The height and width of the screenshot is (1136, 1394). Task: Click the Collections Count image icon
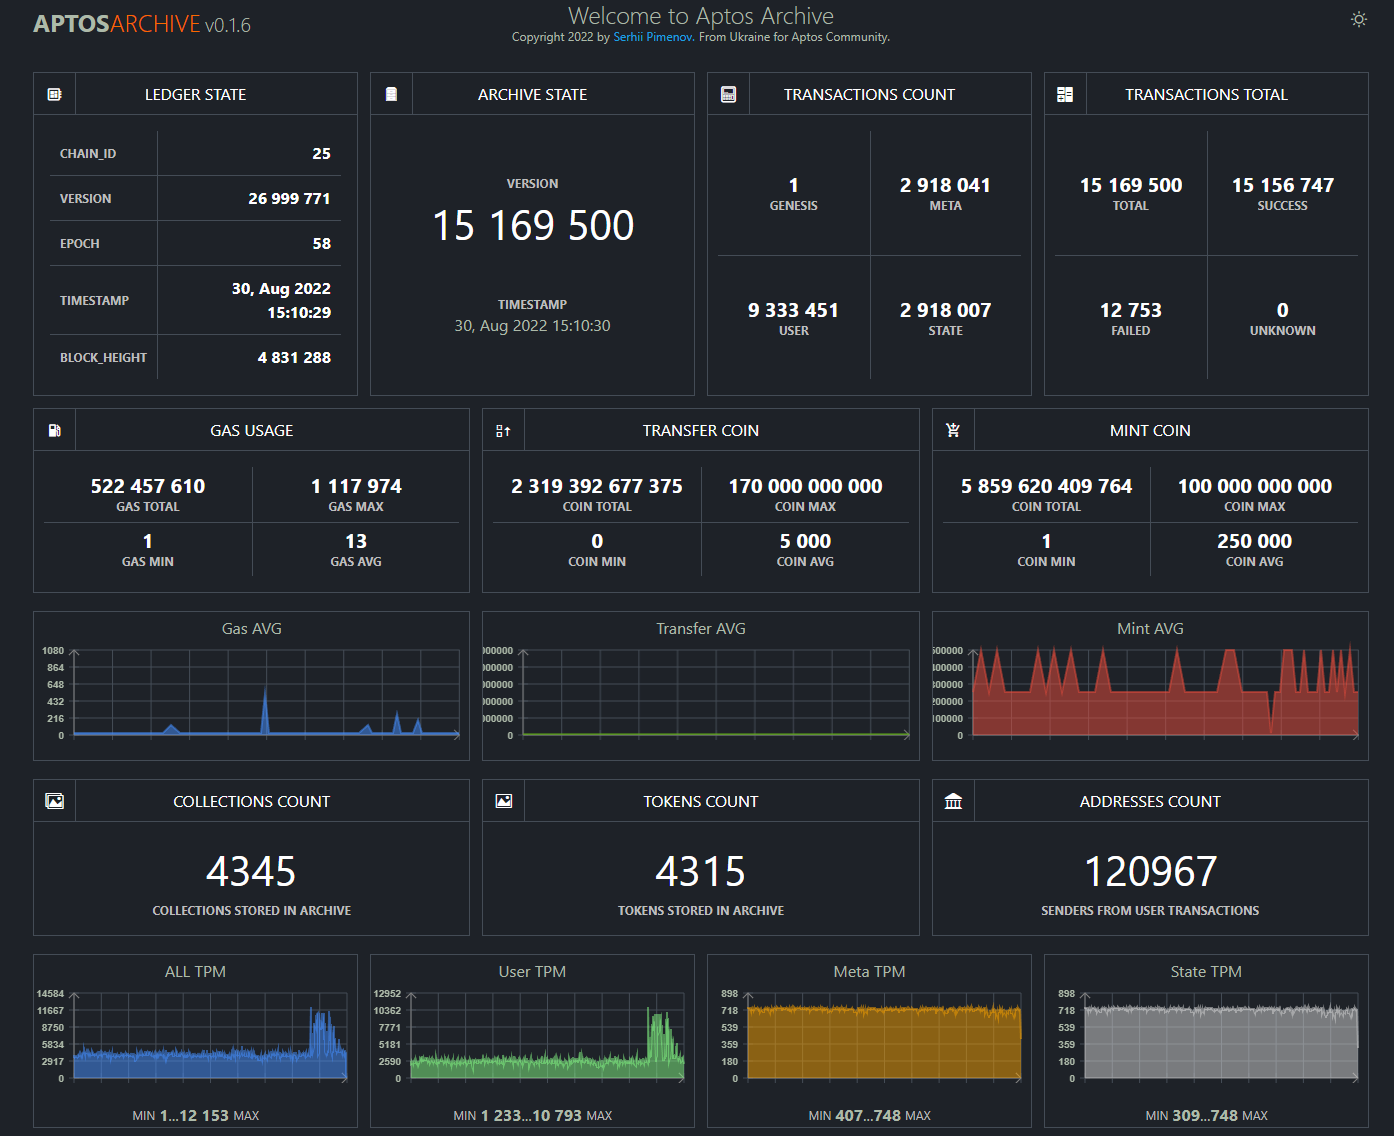(54, 801)
